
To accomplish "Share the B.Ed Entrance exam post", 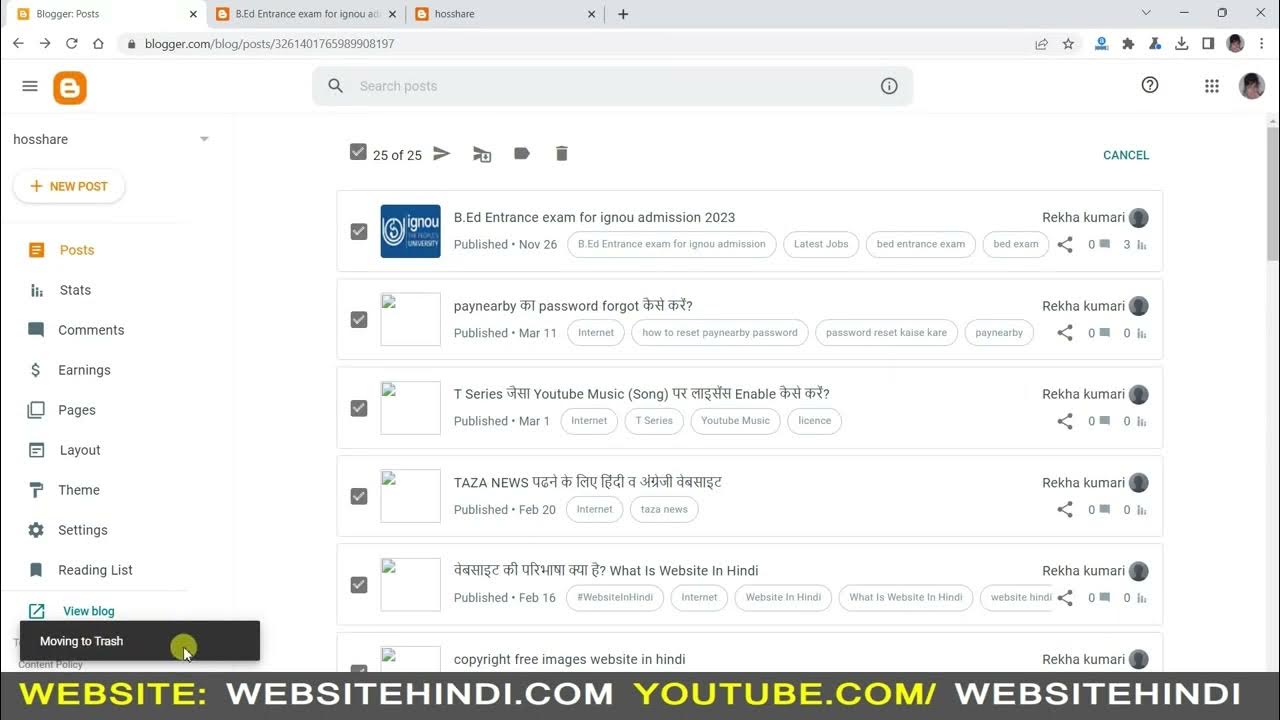I will 1065,244.
